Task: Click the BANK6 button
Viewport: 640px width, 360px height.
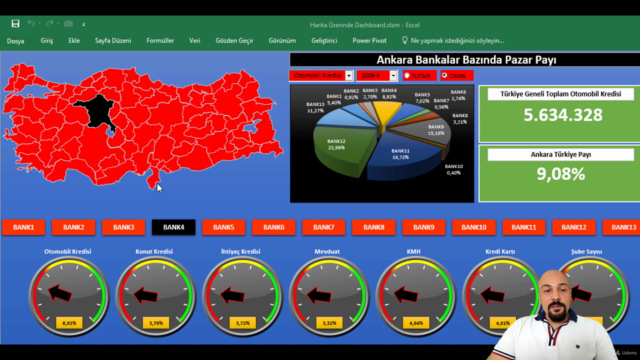Action: click(x=273, y=227)
